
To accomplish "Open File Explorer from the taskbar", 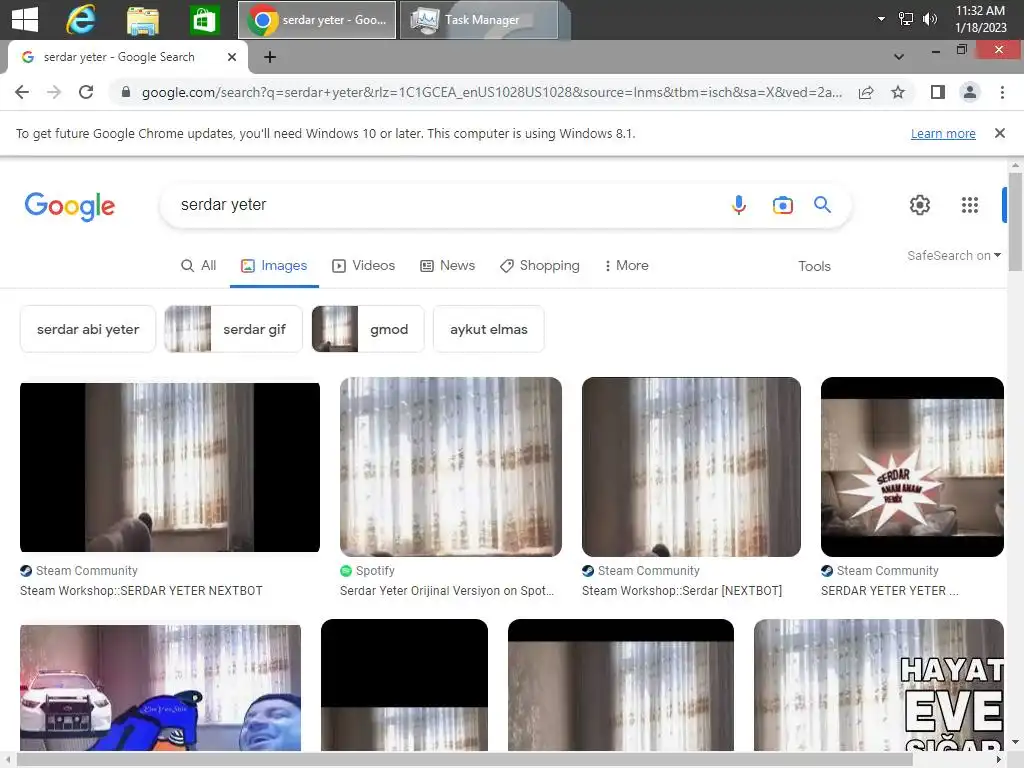I will 142,20.
